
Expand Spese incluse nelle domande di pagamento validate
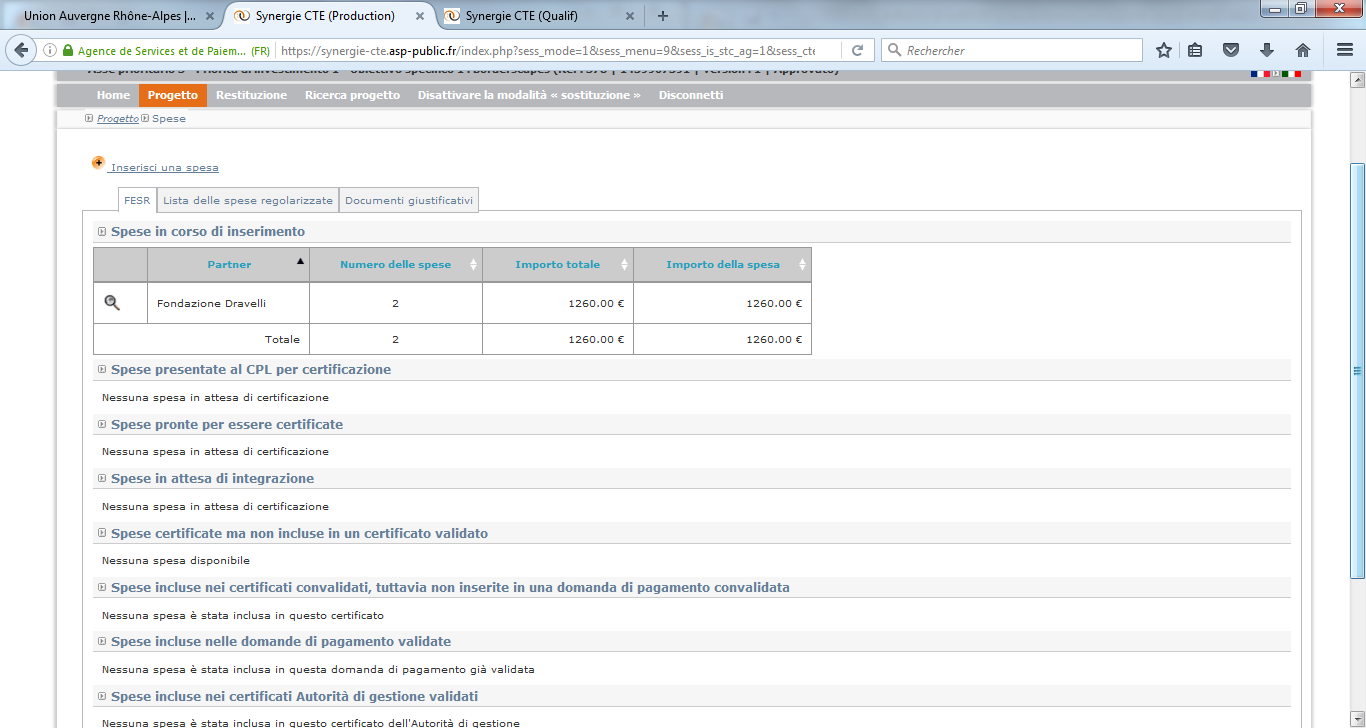102,641
